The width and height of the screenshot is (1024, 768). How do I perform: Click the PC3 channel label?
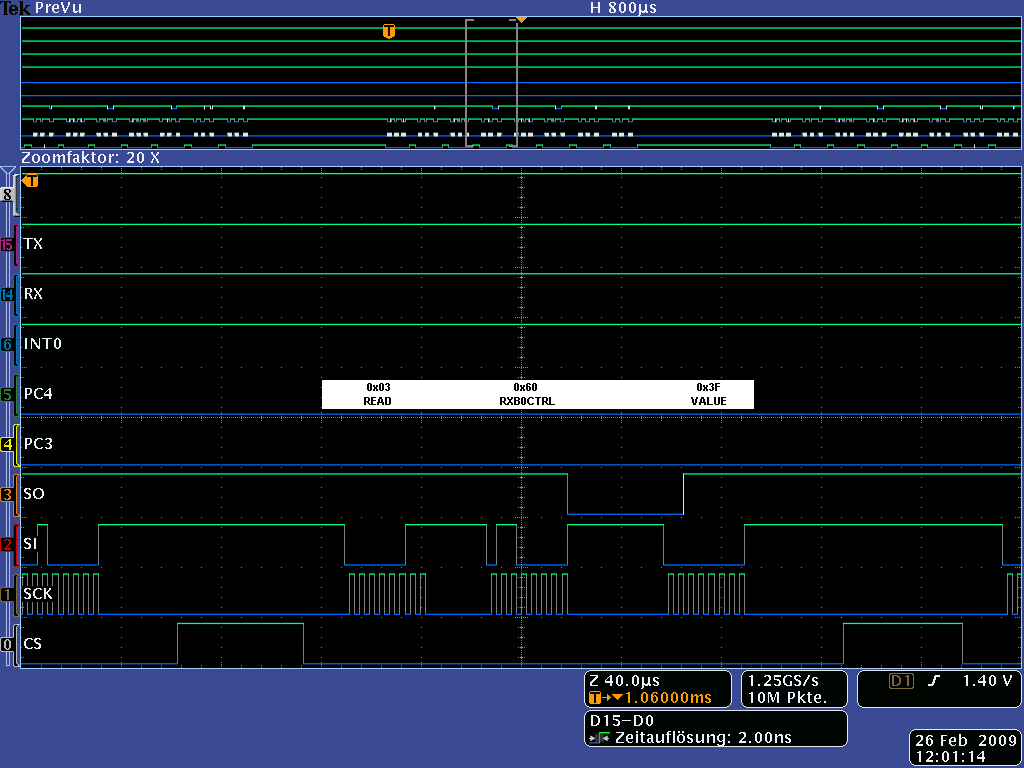tap(38, 444)
